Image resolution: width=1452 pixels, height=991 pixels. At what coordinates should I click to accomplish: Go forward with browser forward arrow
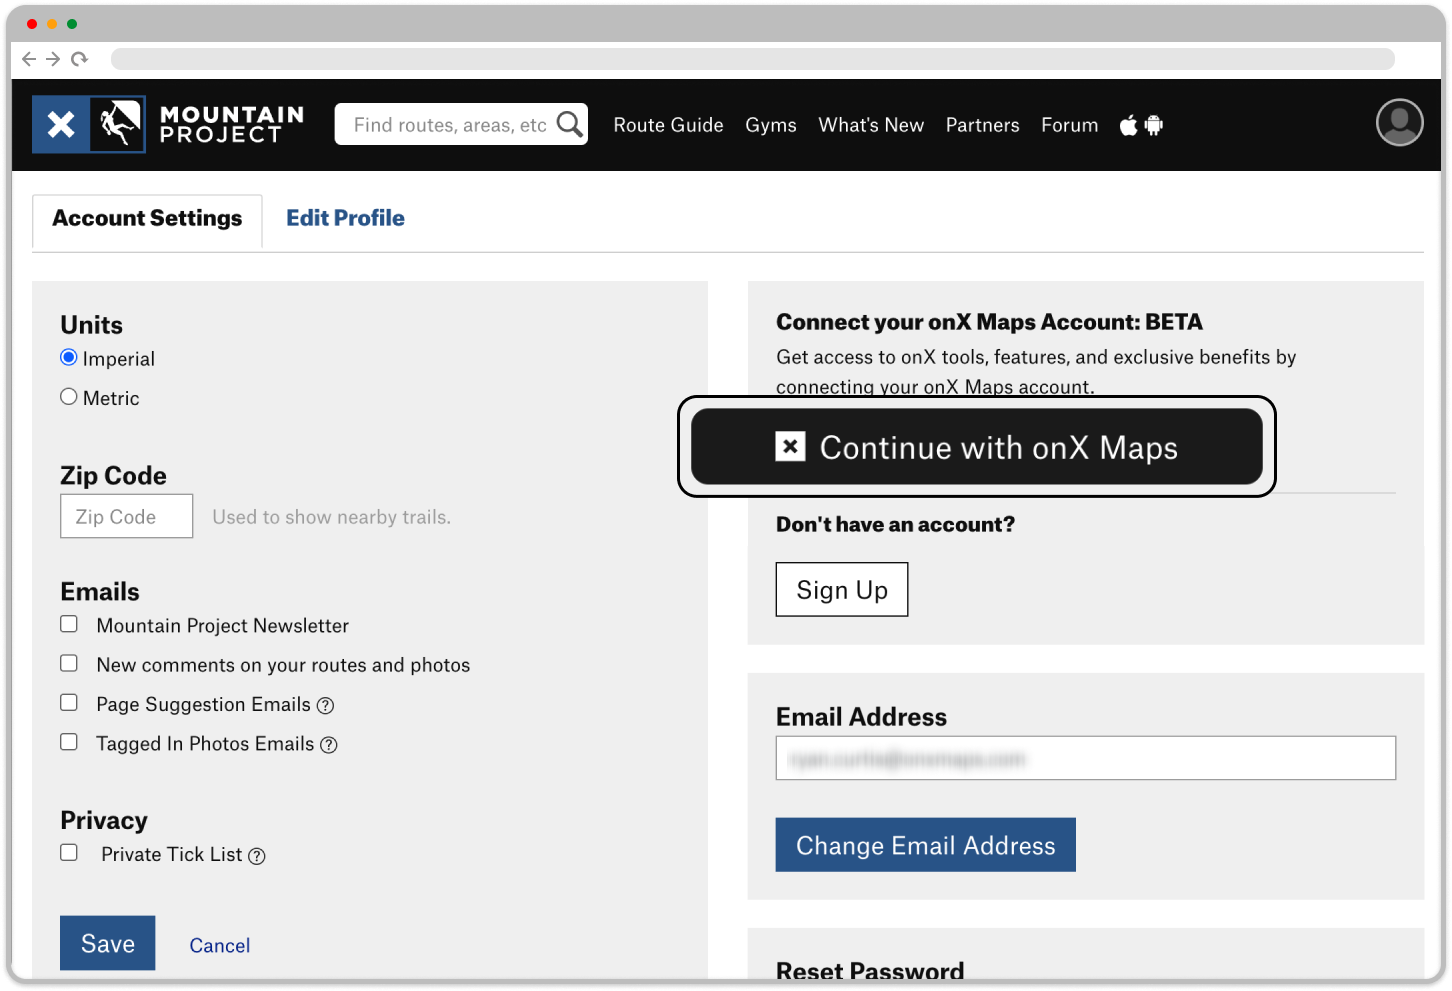(x=54, y=59)
